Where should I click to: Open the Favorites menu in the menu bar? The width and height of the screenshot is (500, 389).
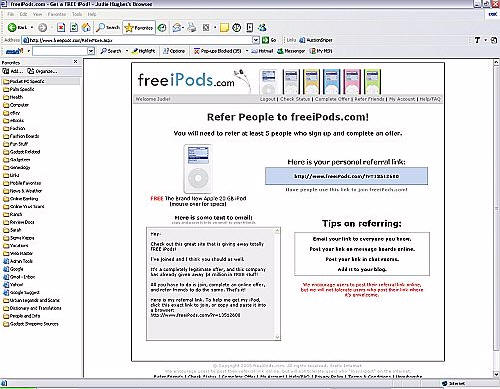[x=57, y=14]
